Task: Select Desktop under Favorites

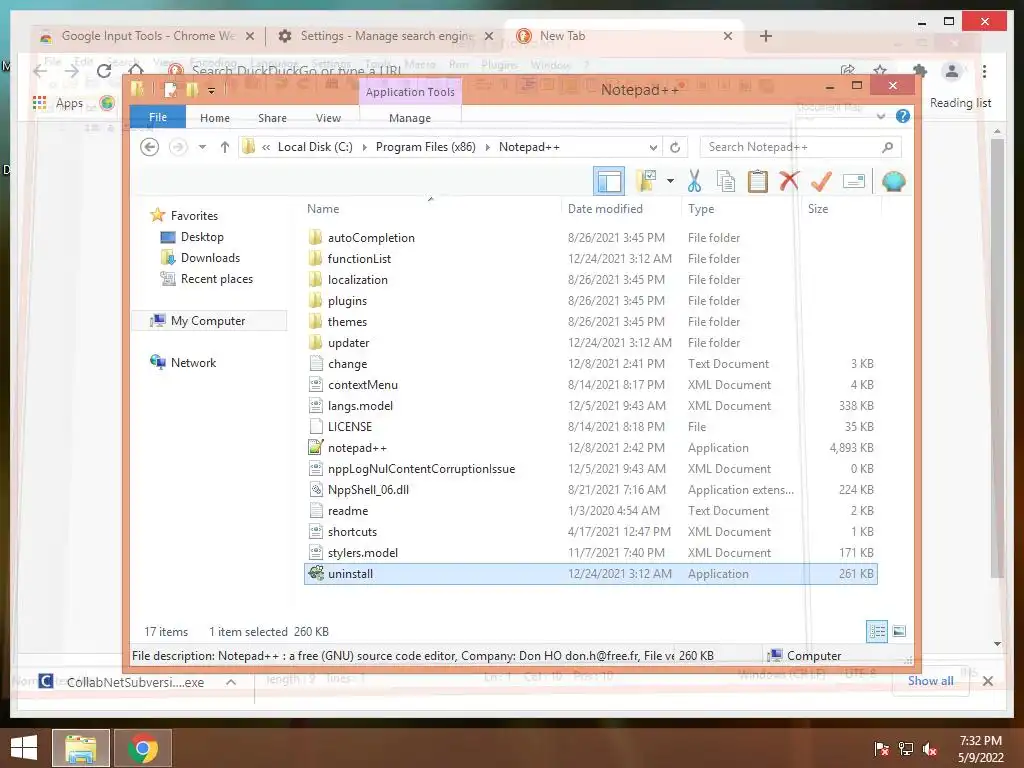Action: click(x=202, y=236)
